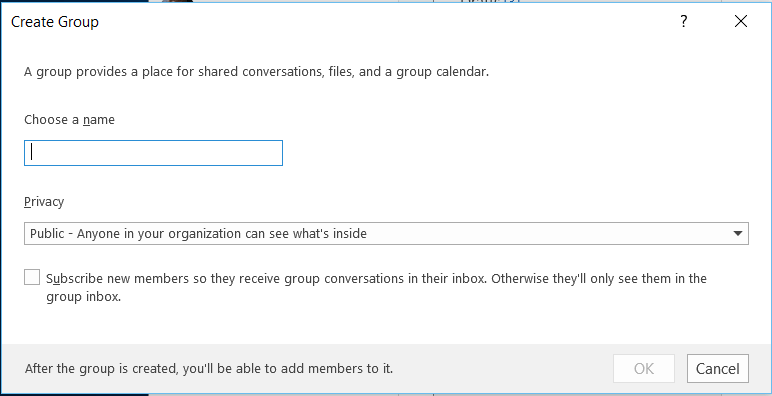
Task: Click the Privacy dropdown arrow
Action: (738, 233)
